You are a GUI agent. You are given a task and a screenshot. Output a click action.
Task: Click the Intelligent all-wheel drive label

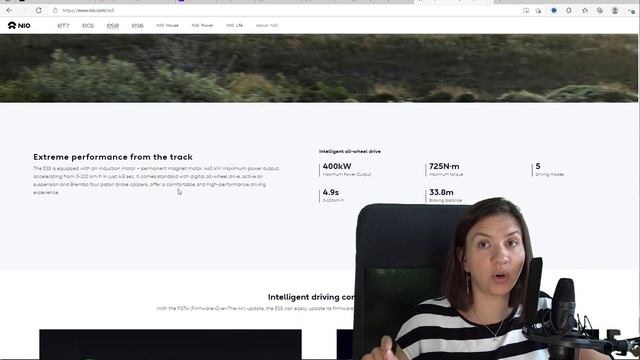point(350,151)
